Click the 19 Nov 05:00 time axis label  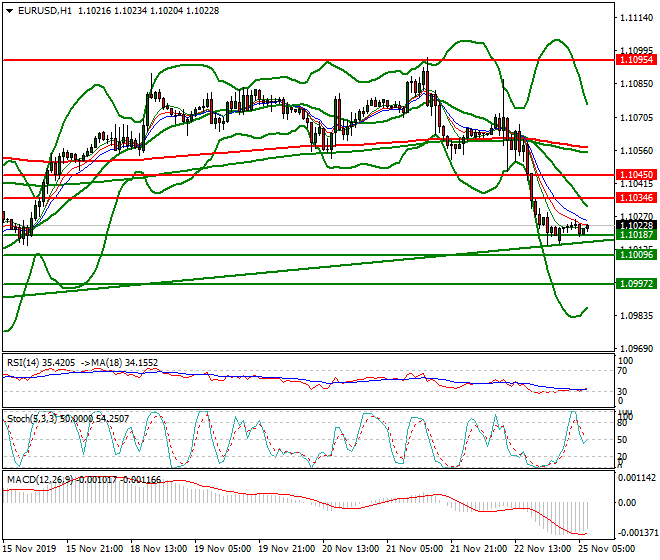pyautogui.click(x=223, y=549)
